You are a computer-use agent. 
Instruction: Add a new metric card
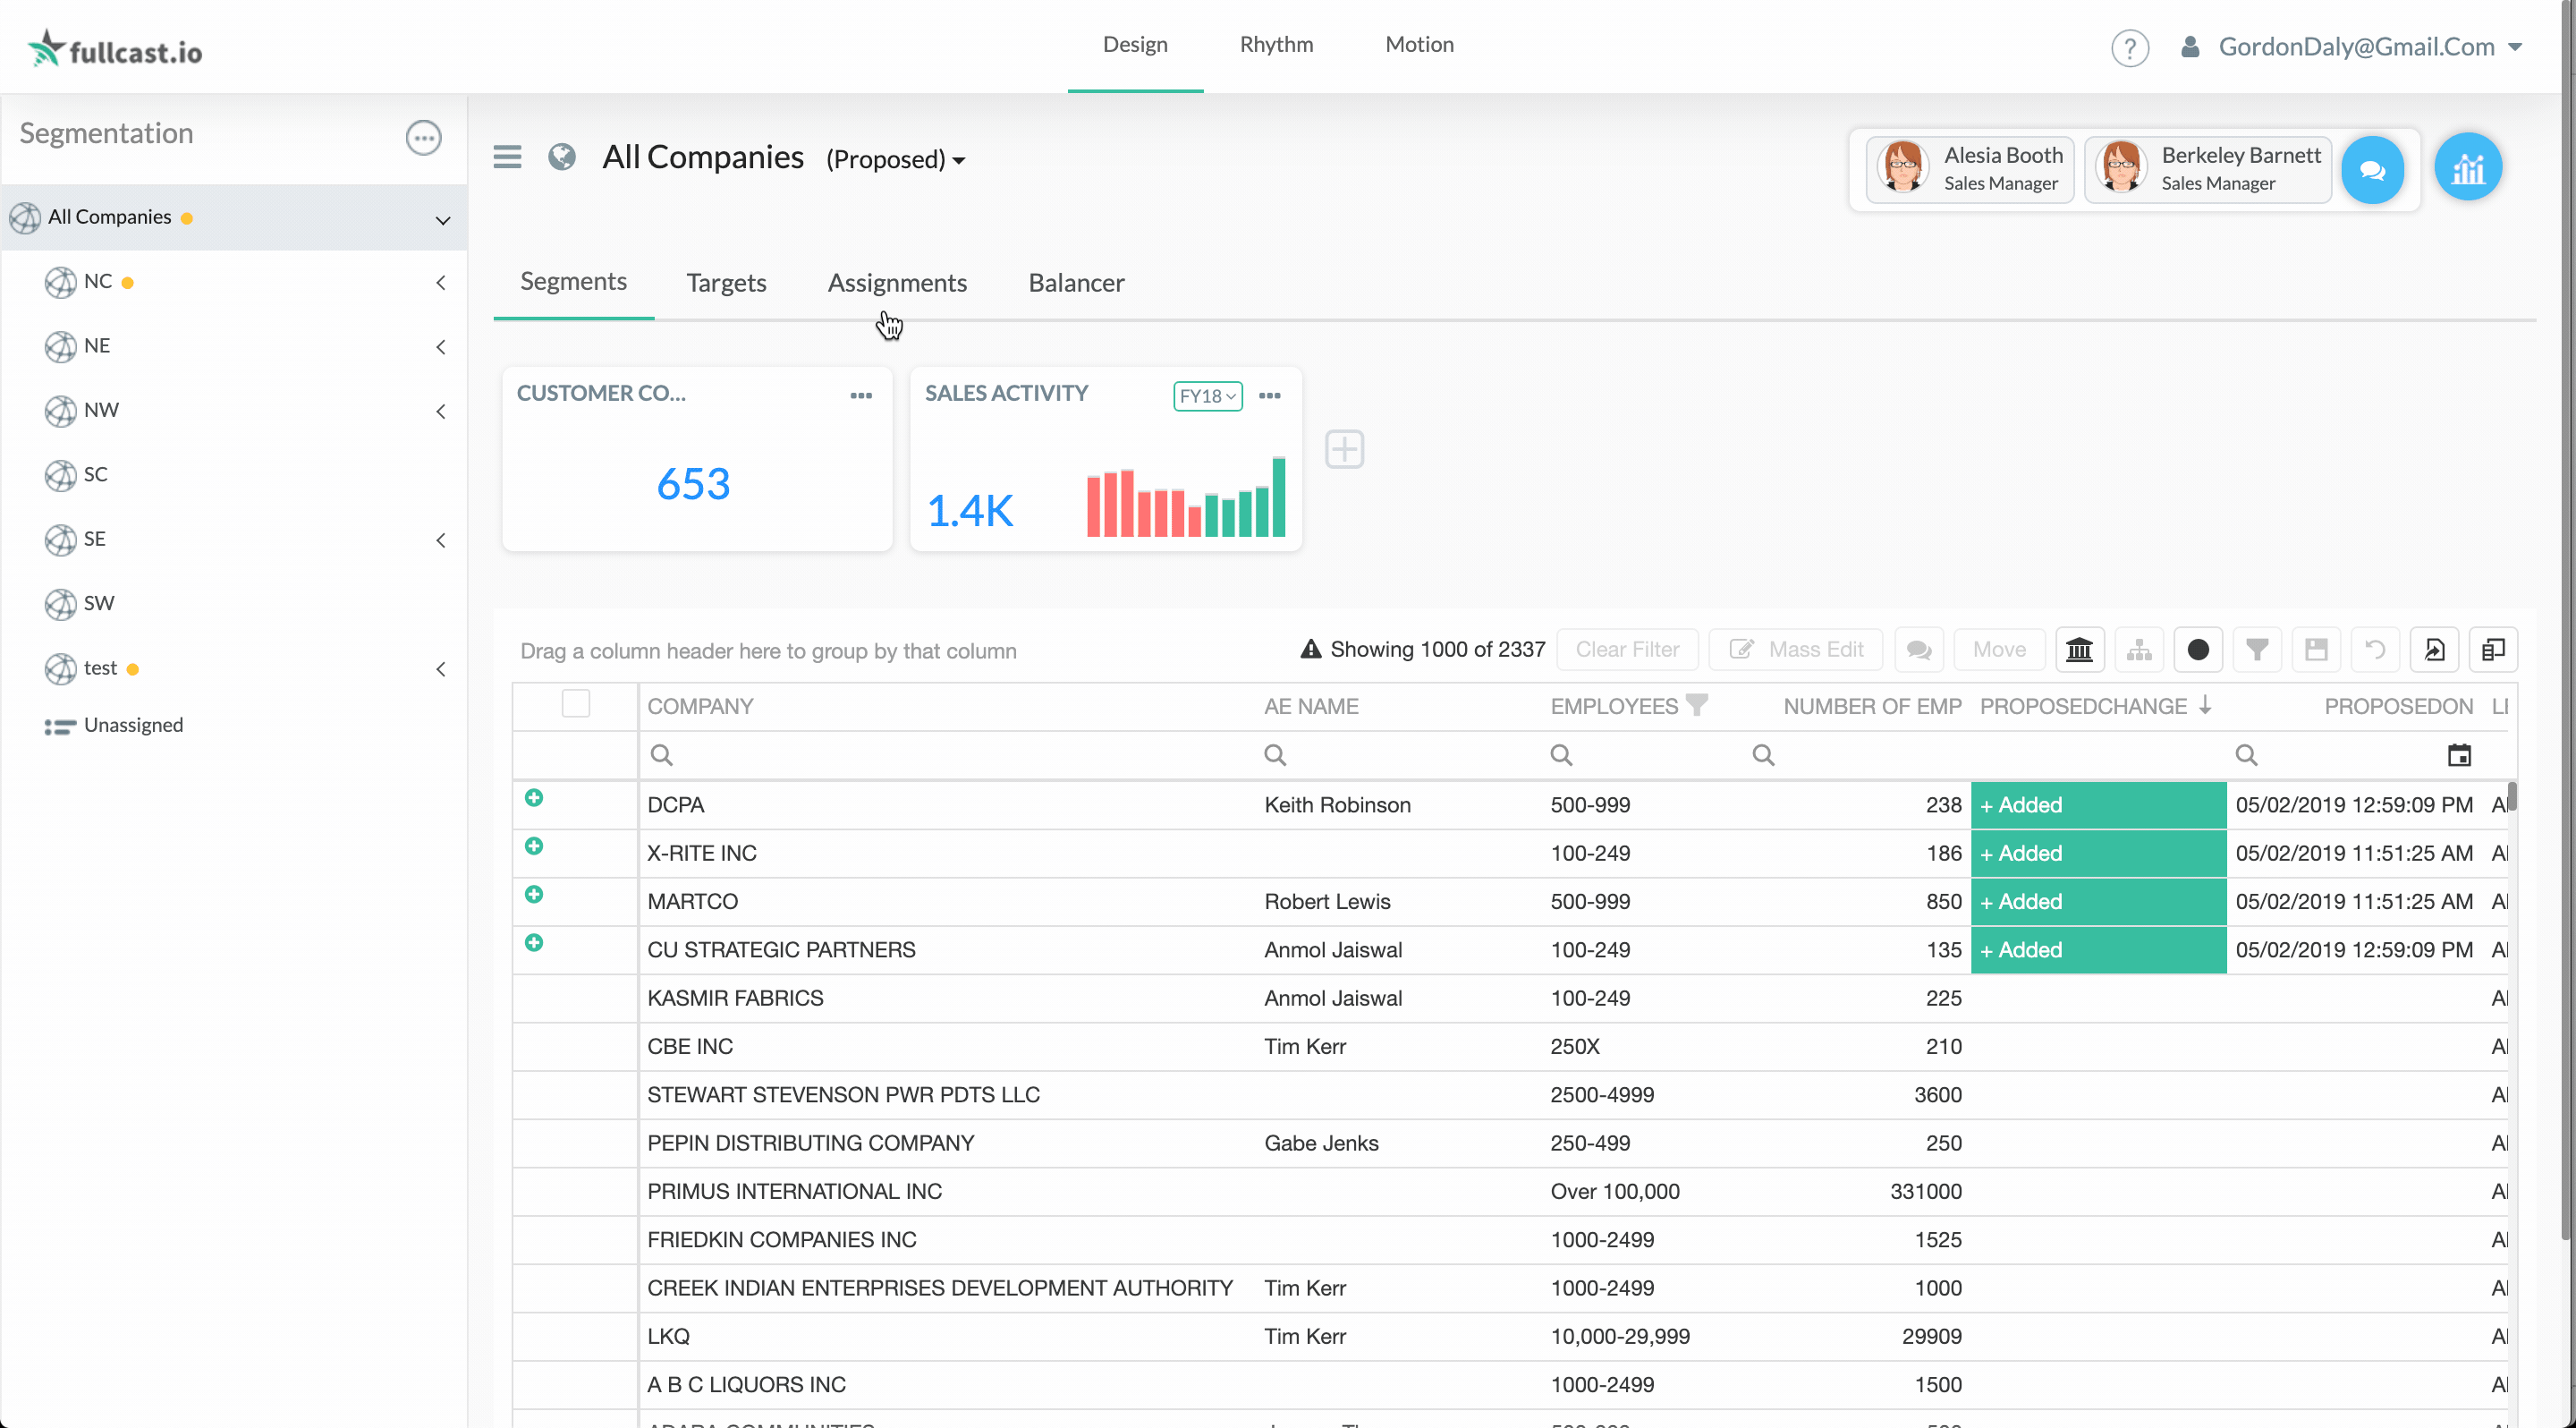(x=1344, y=449)
